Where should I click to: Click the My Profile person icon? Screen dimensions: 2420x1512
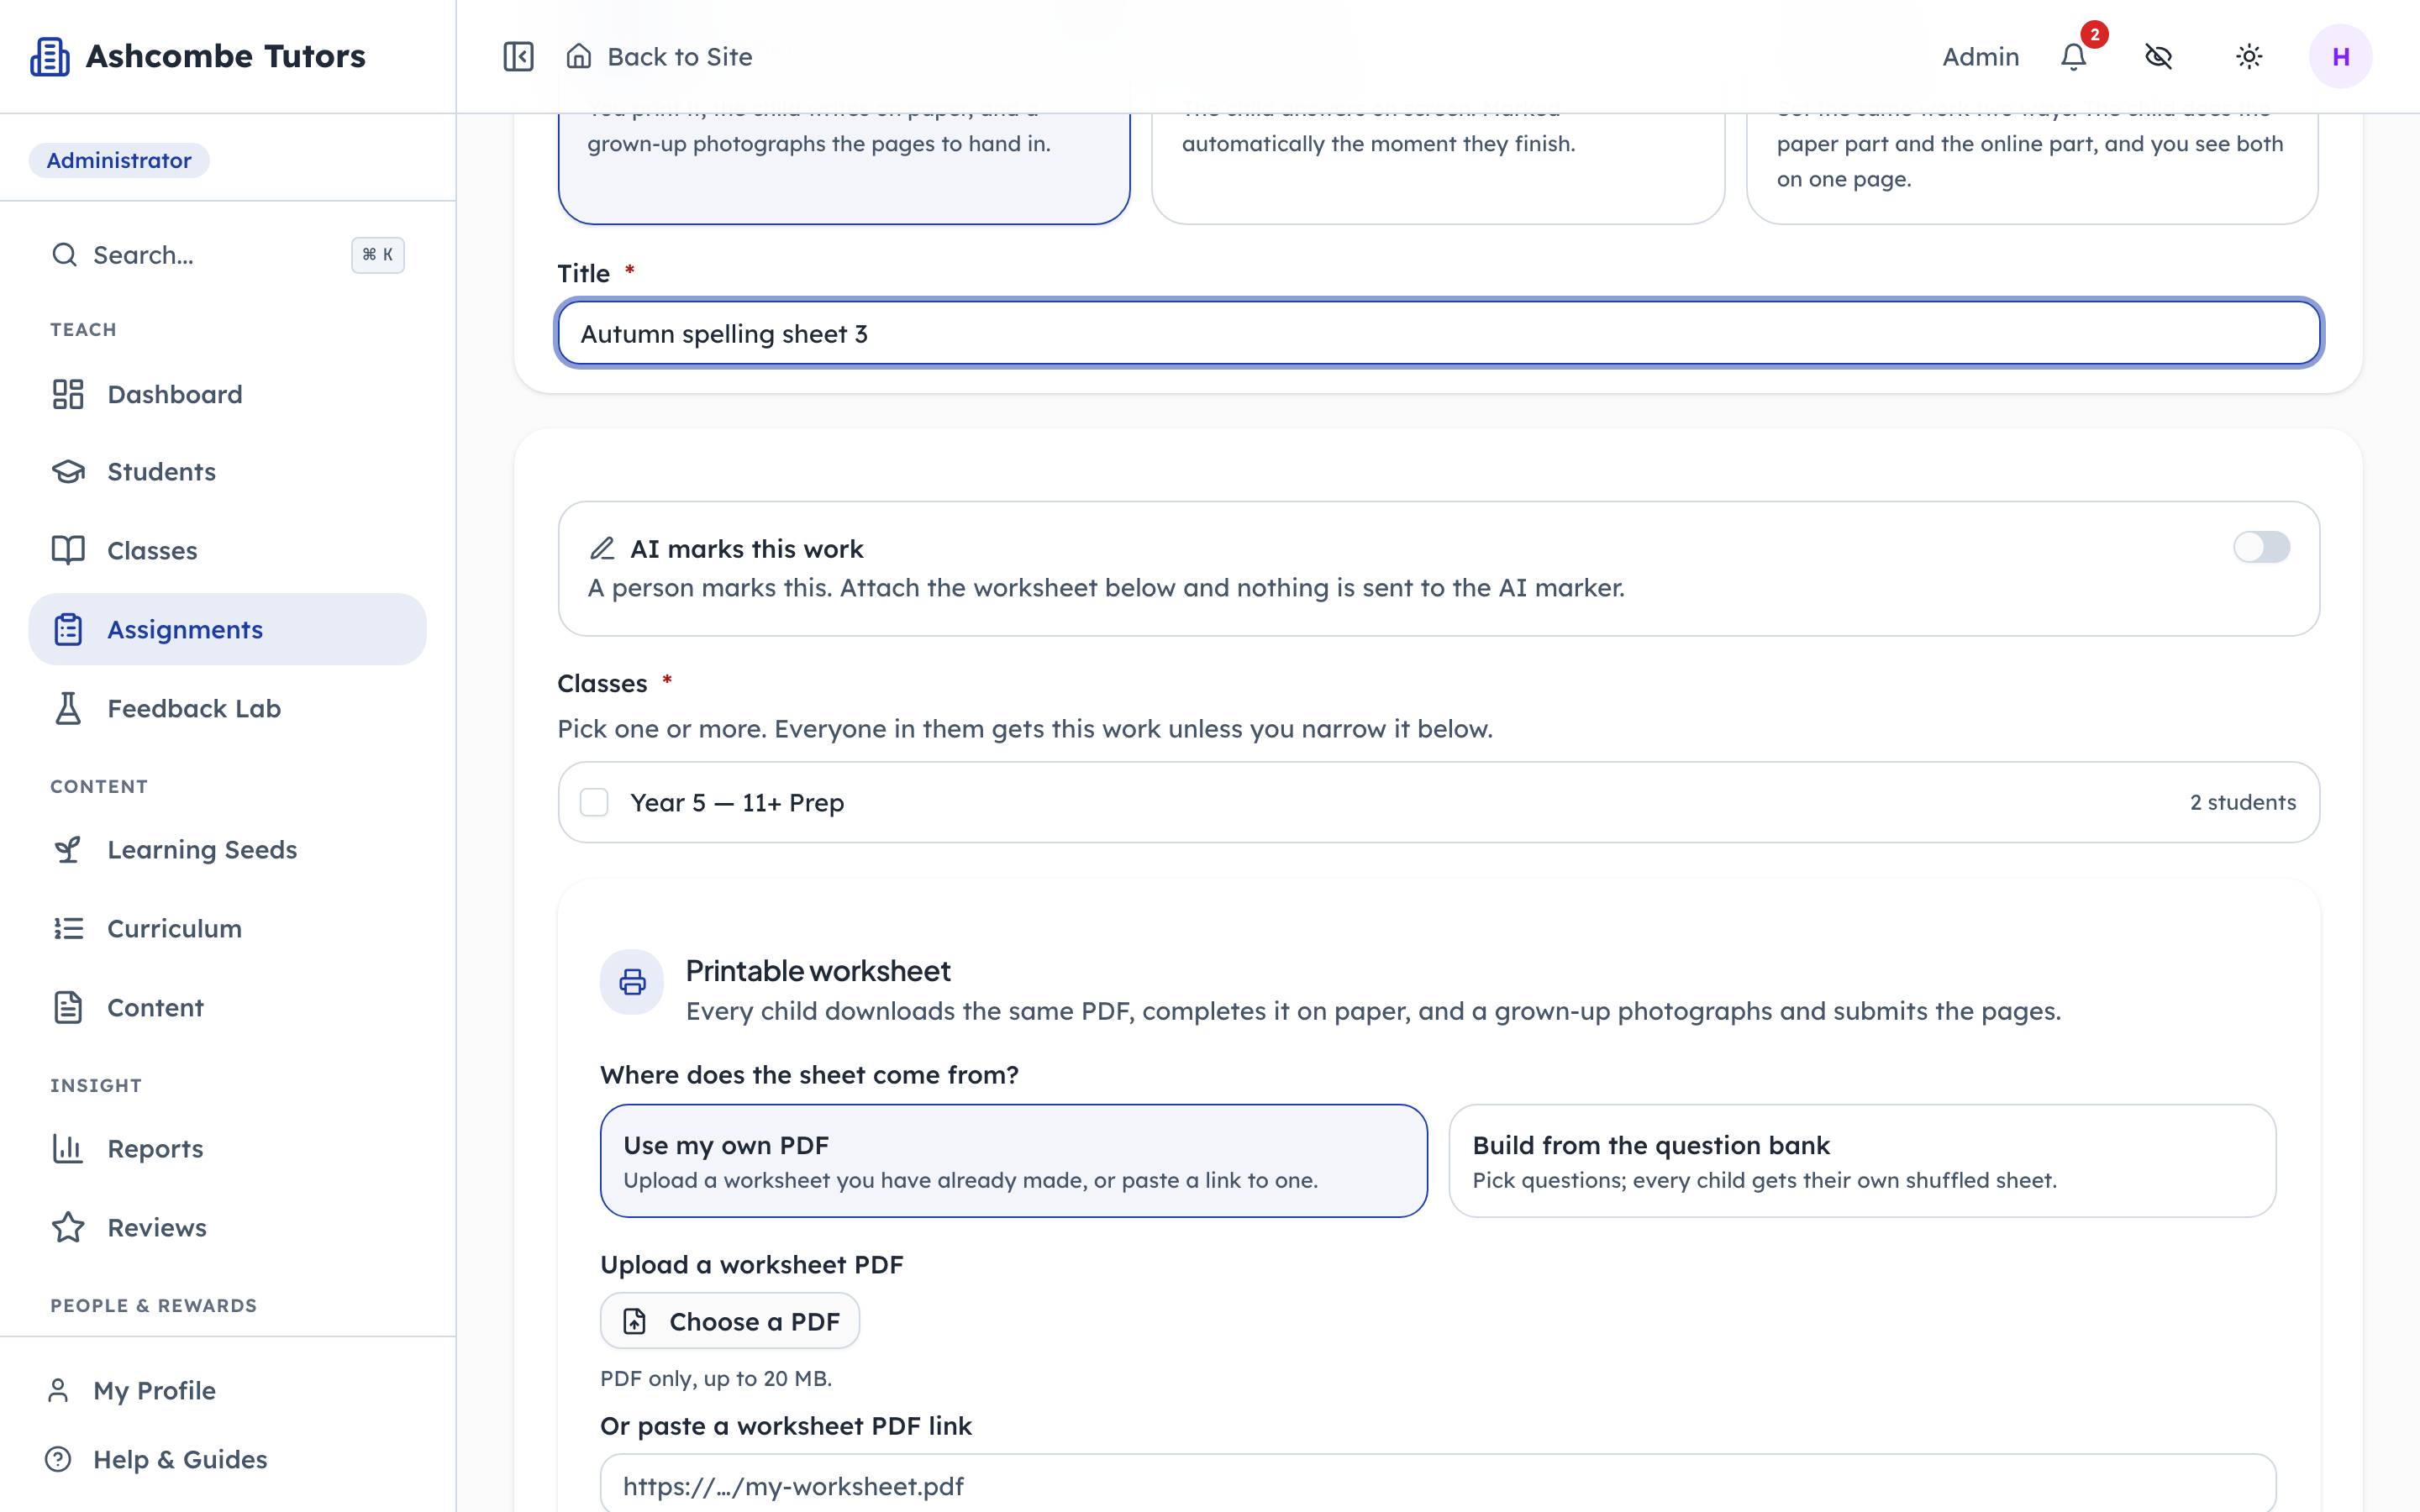[x=58, y=1390]
